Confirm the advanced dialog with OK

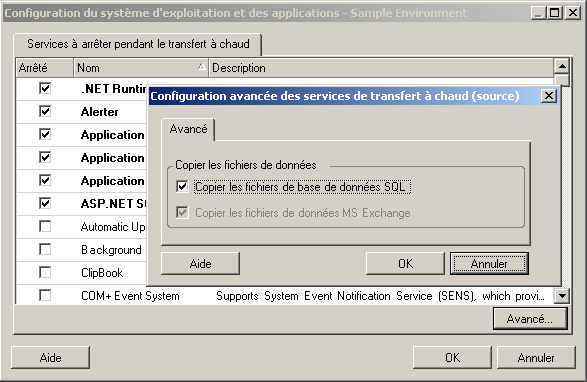[x=405, y=264]
